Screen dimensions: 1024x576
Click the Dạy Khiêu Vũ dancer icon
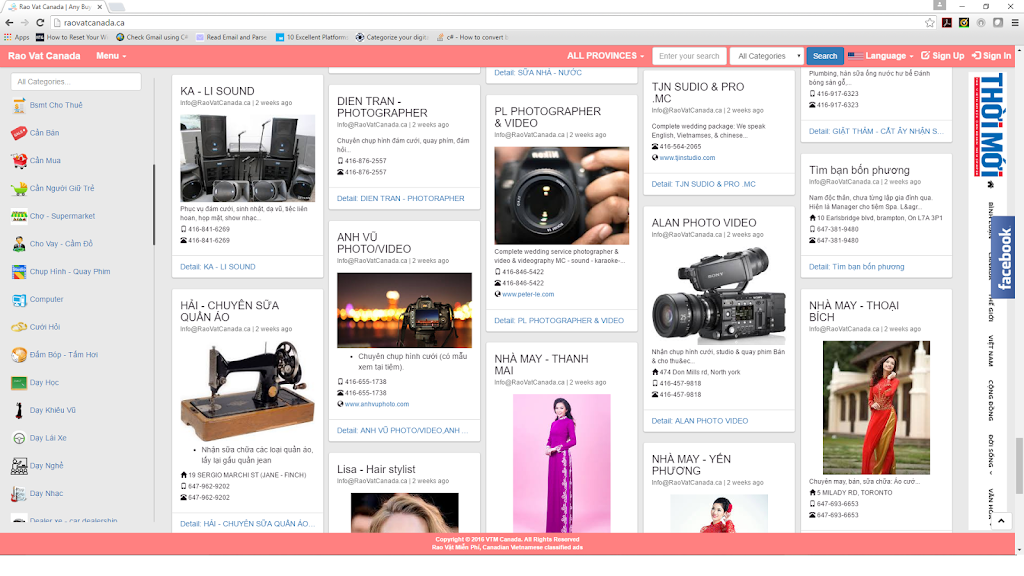click(19, 410)
